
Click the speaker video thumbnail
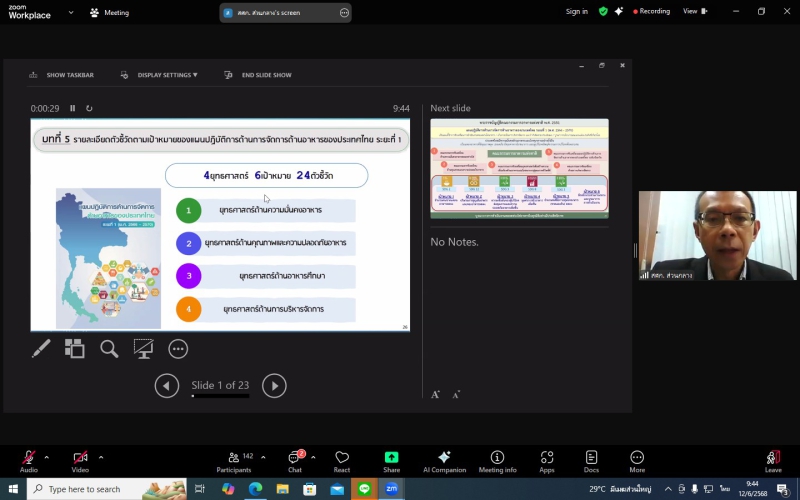pos(717,236)
